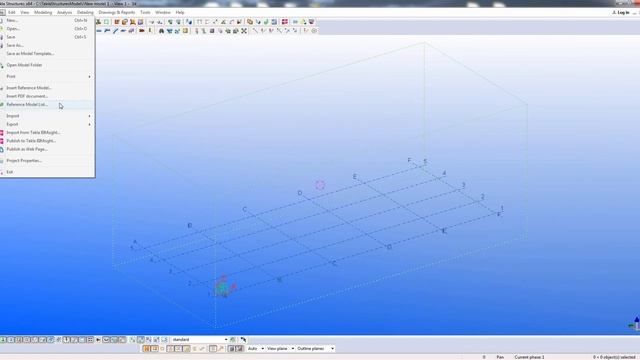640x360 pixels.
Task: Open the View menu
Action: point(24,12)
